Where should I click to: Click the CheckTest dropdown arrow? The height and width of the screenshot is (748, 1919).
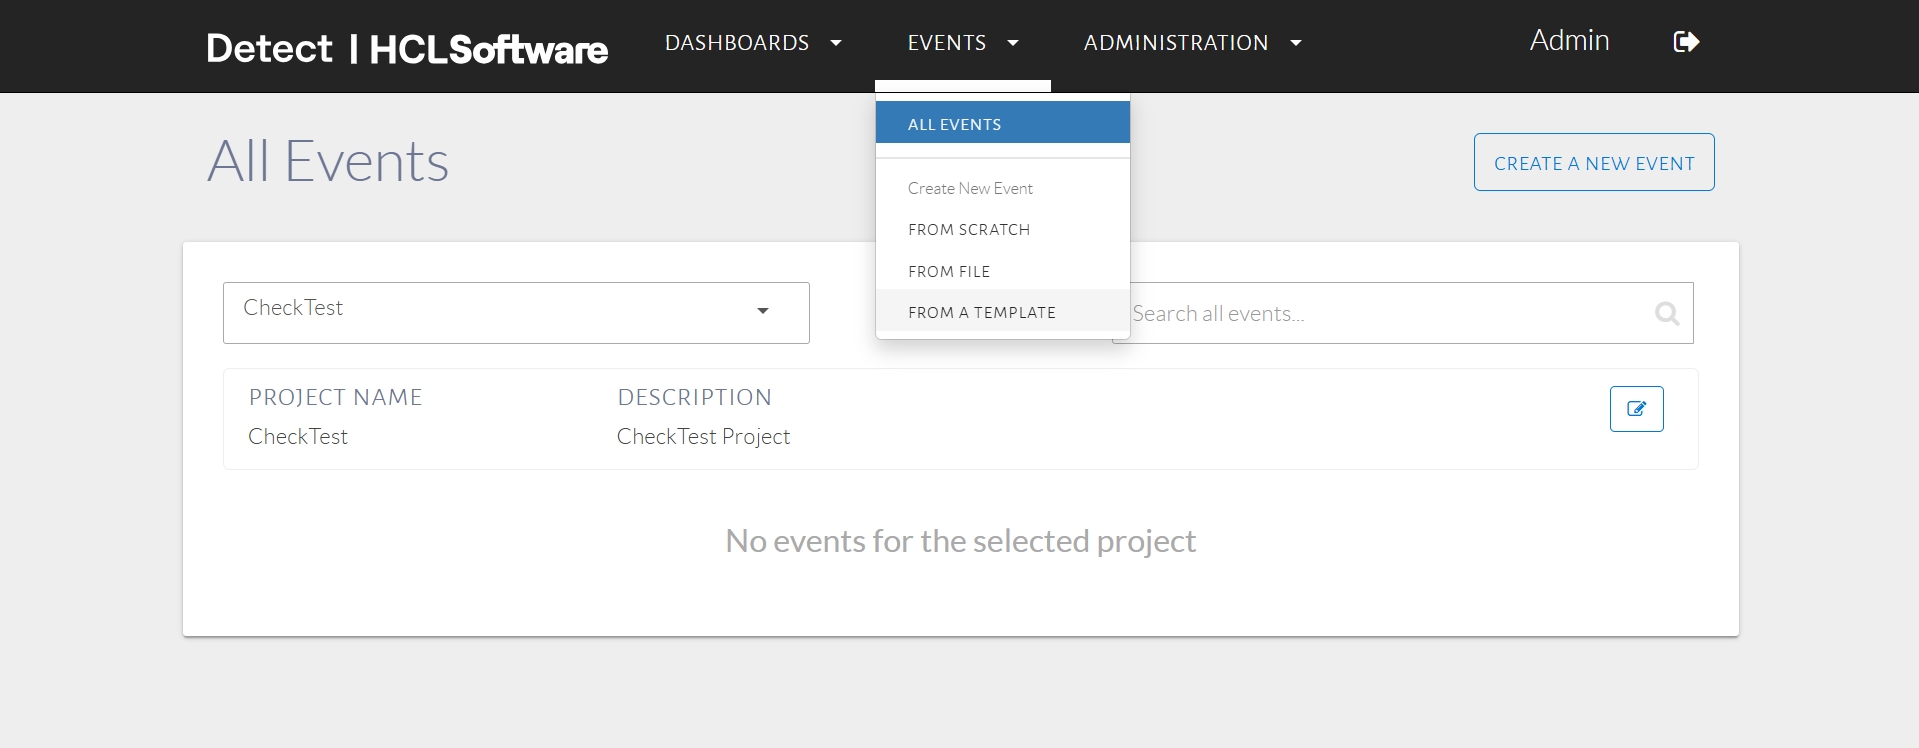pyautogui.click(x=763, y=311)
